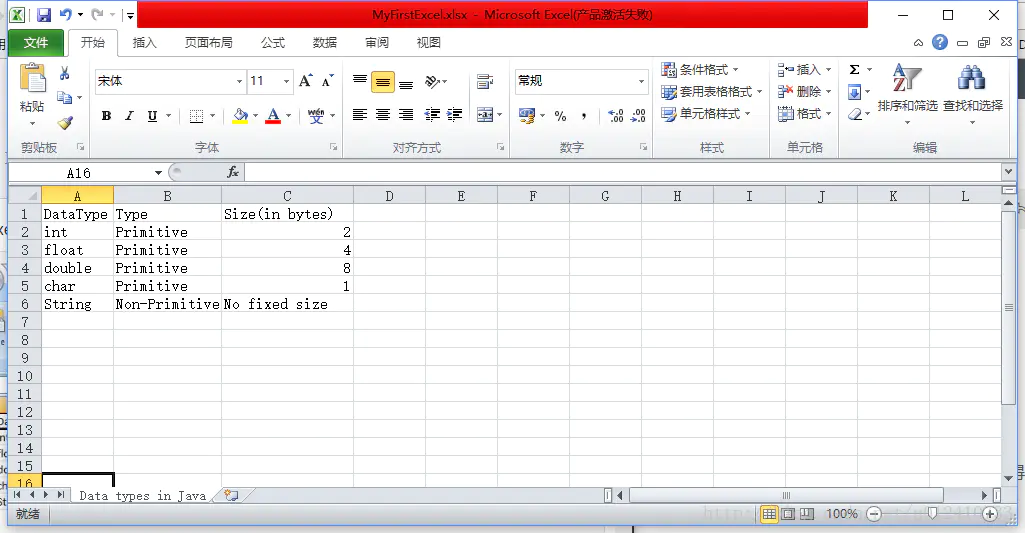Click the merge and center icon
Image resolution: width=1025 pixels, height=533 pixels.
coord(485,115)
